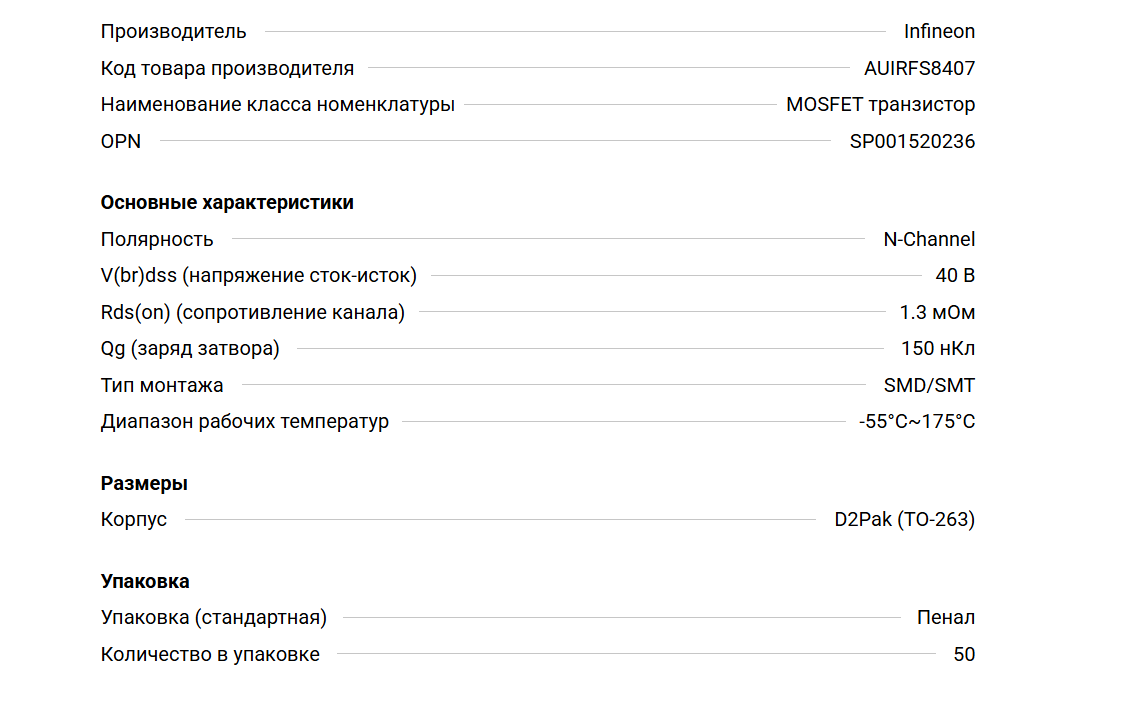Click the 'Тип монтажа' label
The image size is (1135, 714).
click(162, 386)
